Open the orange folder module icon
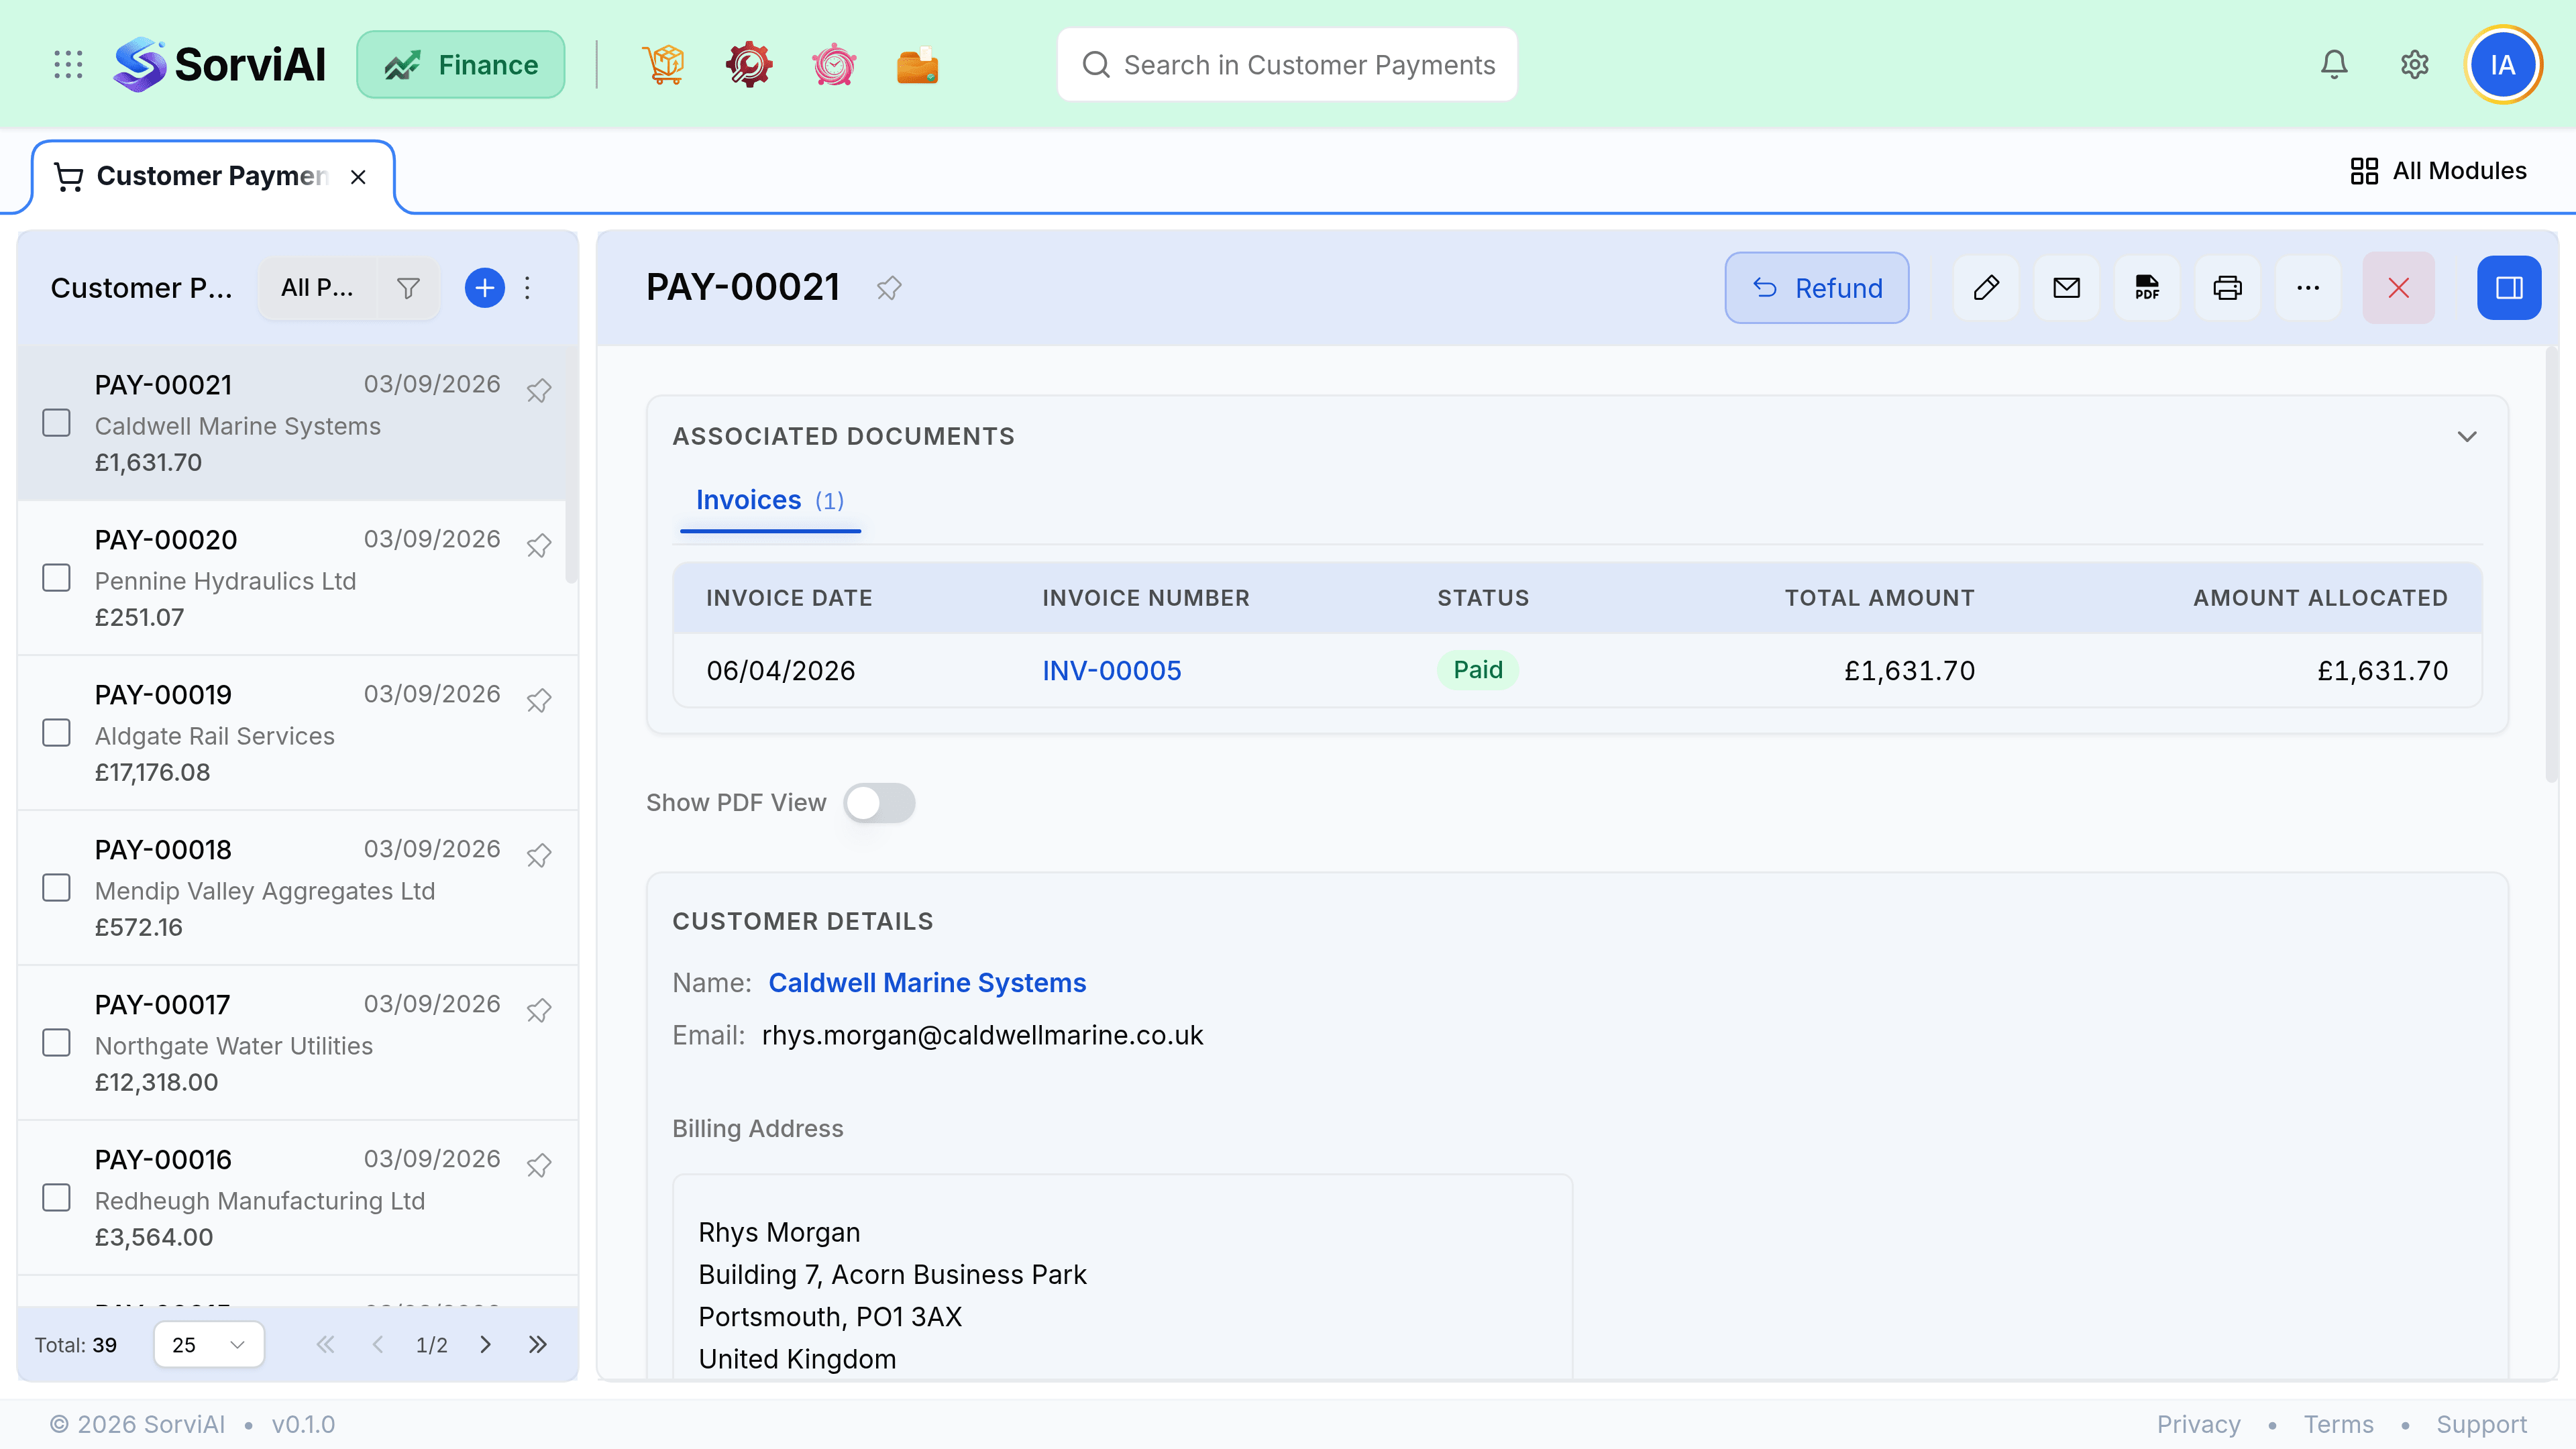 (917, 65)
